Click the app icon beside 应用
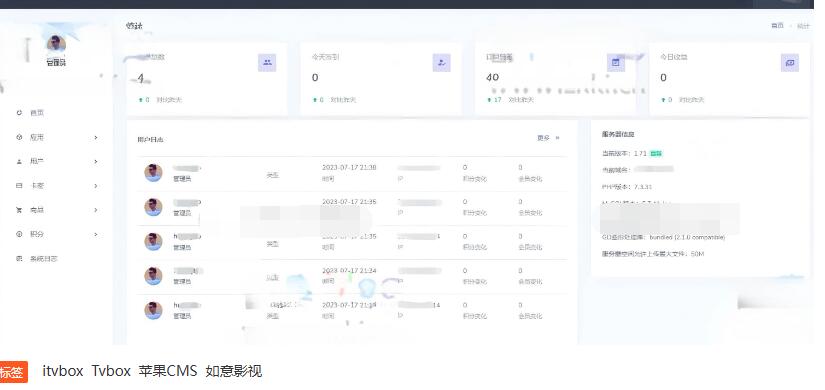 (19, 137)
